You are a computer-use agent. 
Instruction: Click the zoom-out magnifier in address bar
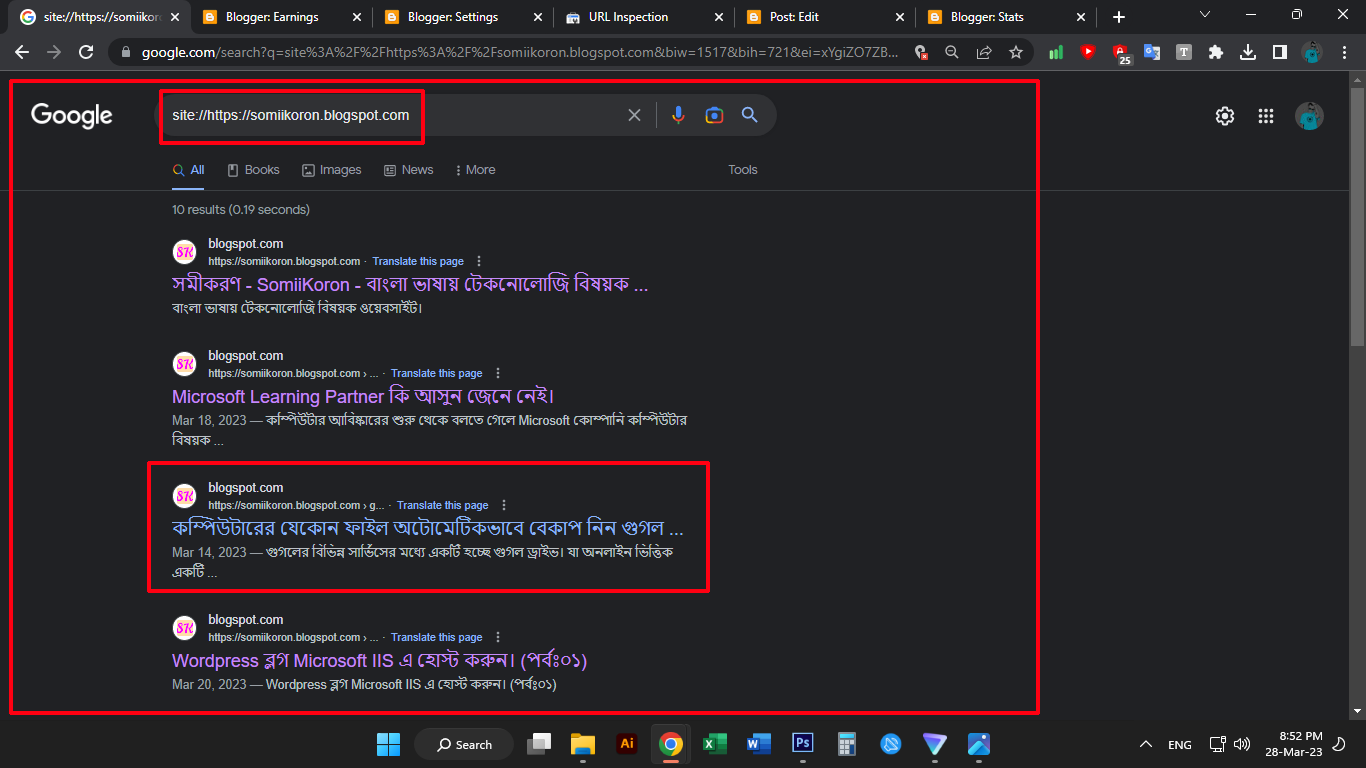tap(952, 52)
